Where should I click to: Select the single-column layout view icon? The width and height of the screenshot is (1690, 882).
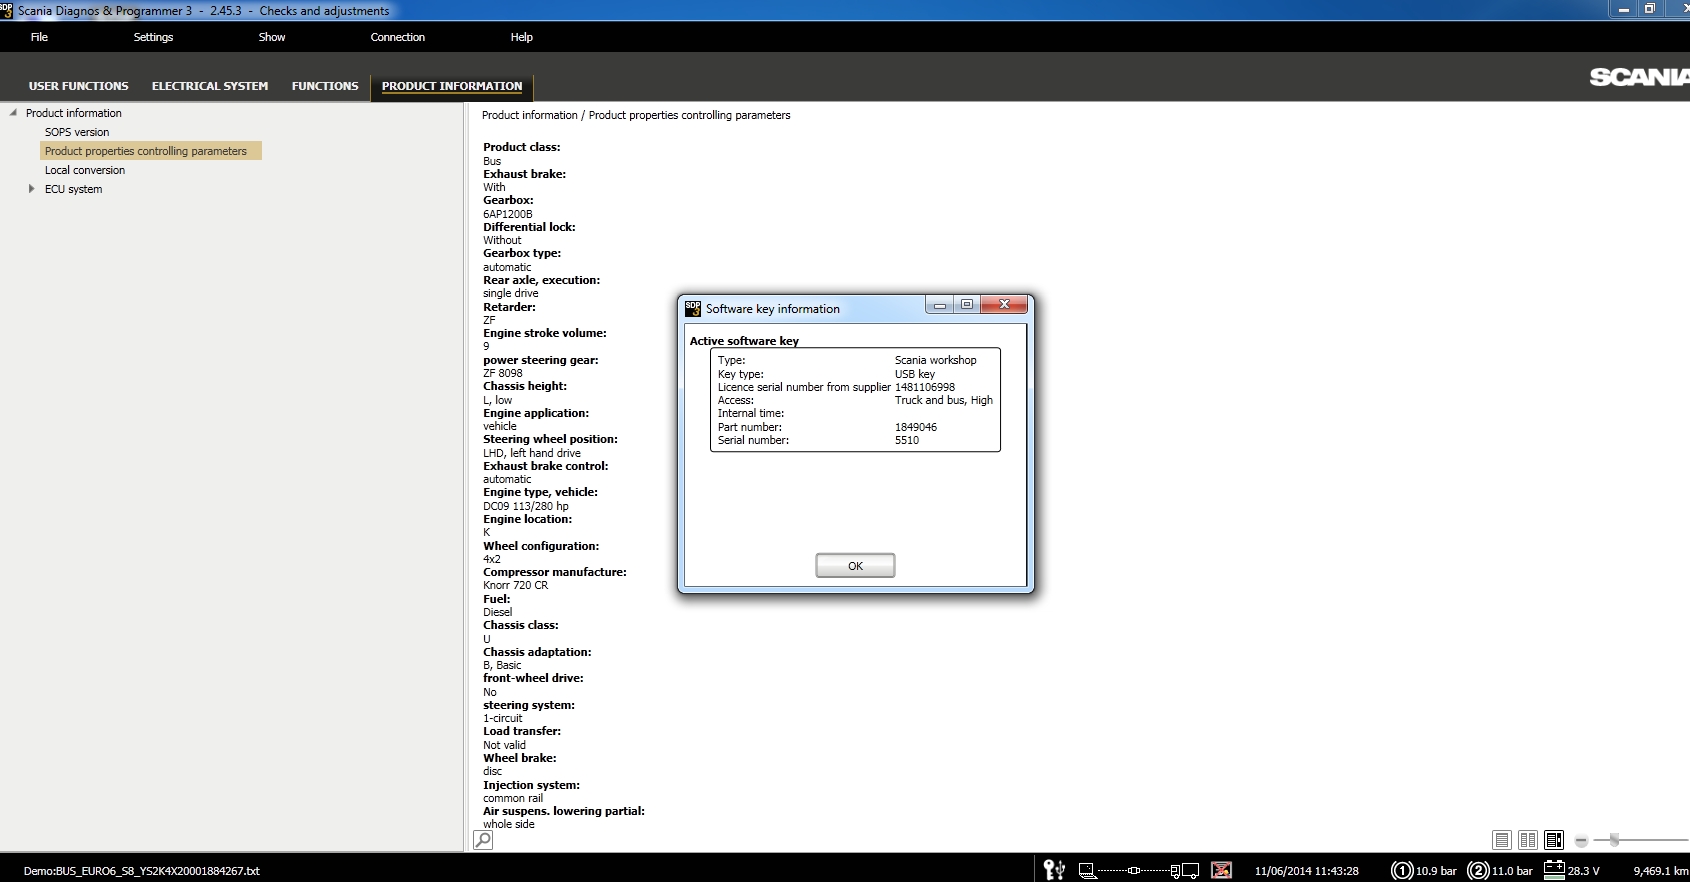click(1501, 840)
